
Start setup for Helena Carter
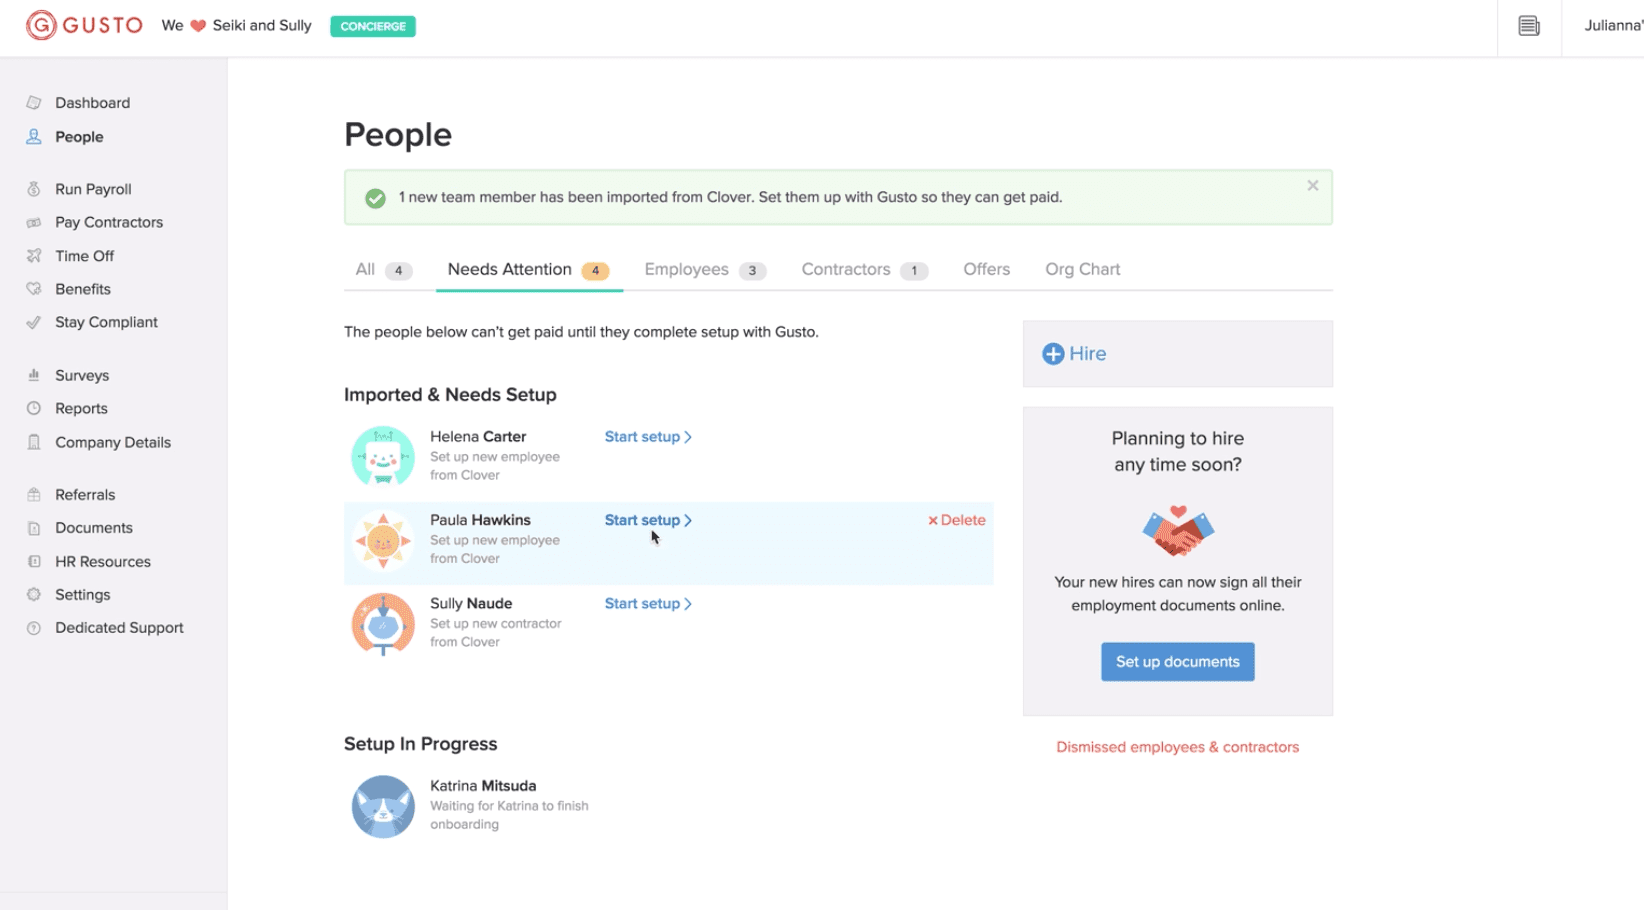point(647,437)
